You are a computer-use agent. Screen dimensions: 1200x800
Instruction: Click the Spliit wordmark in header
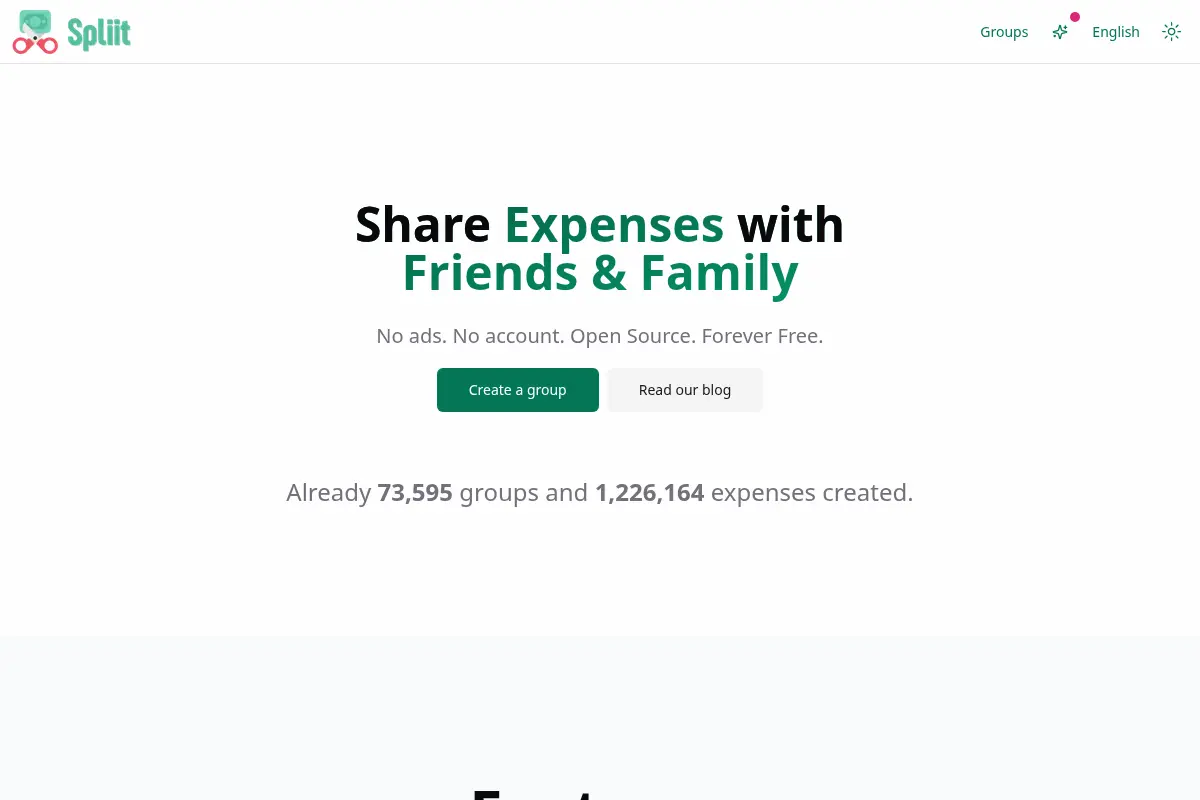(x=99, y=33)
